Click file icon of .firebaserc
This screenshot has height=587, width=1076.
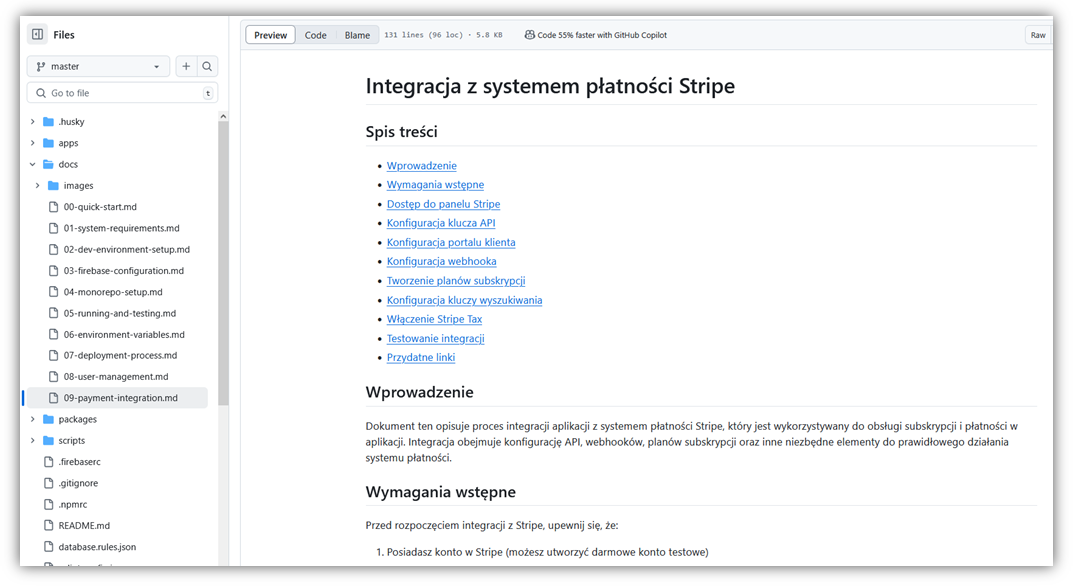tap(48, 461)
